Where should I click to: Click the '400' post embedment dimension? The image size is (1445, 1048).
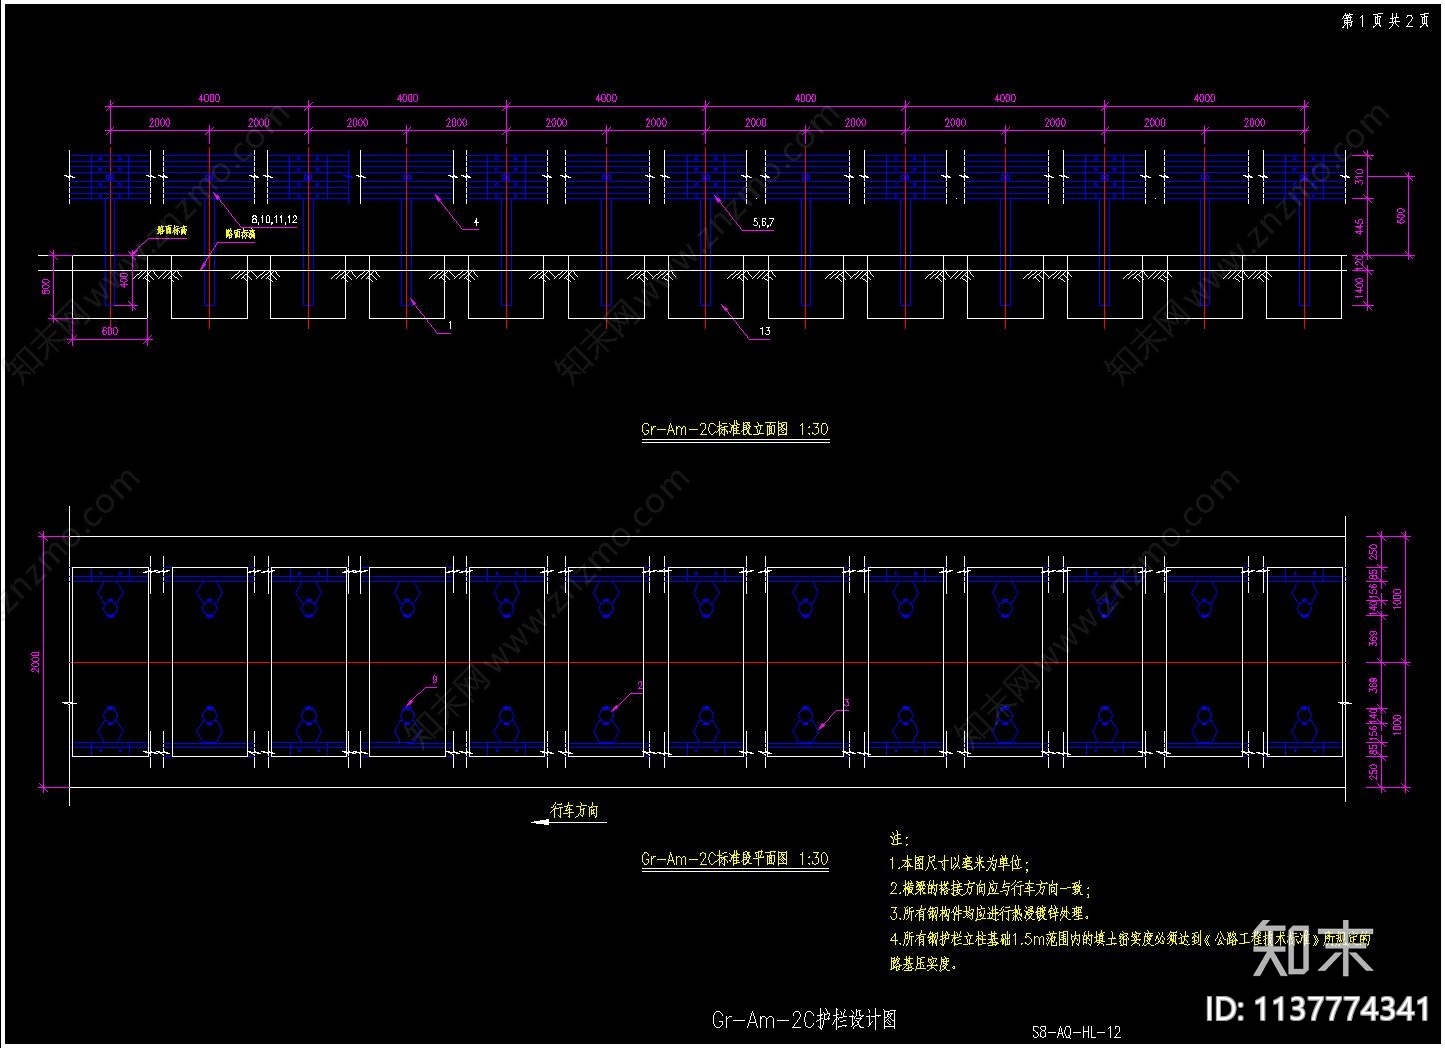(125, 280)
